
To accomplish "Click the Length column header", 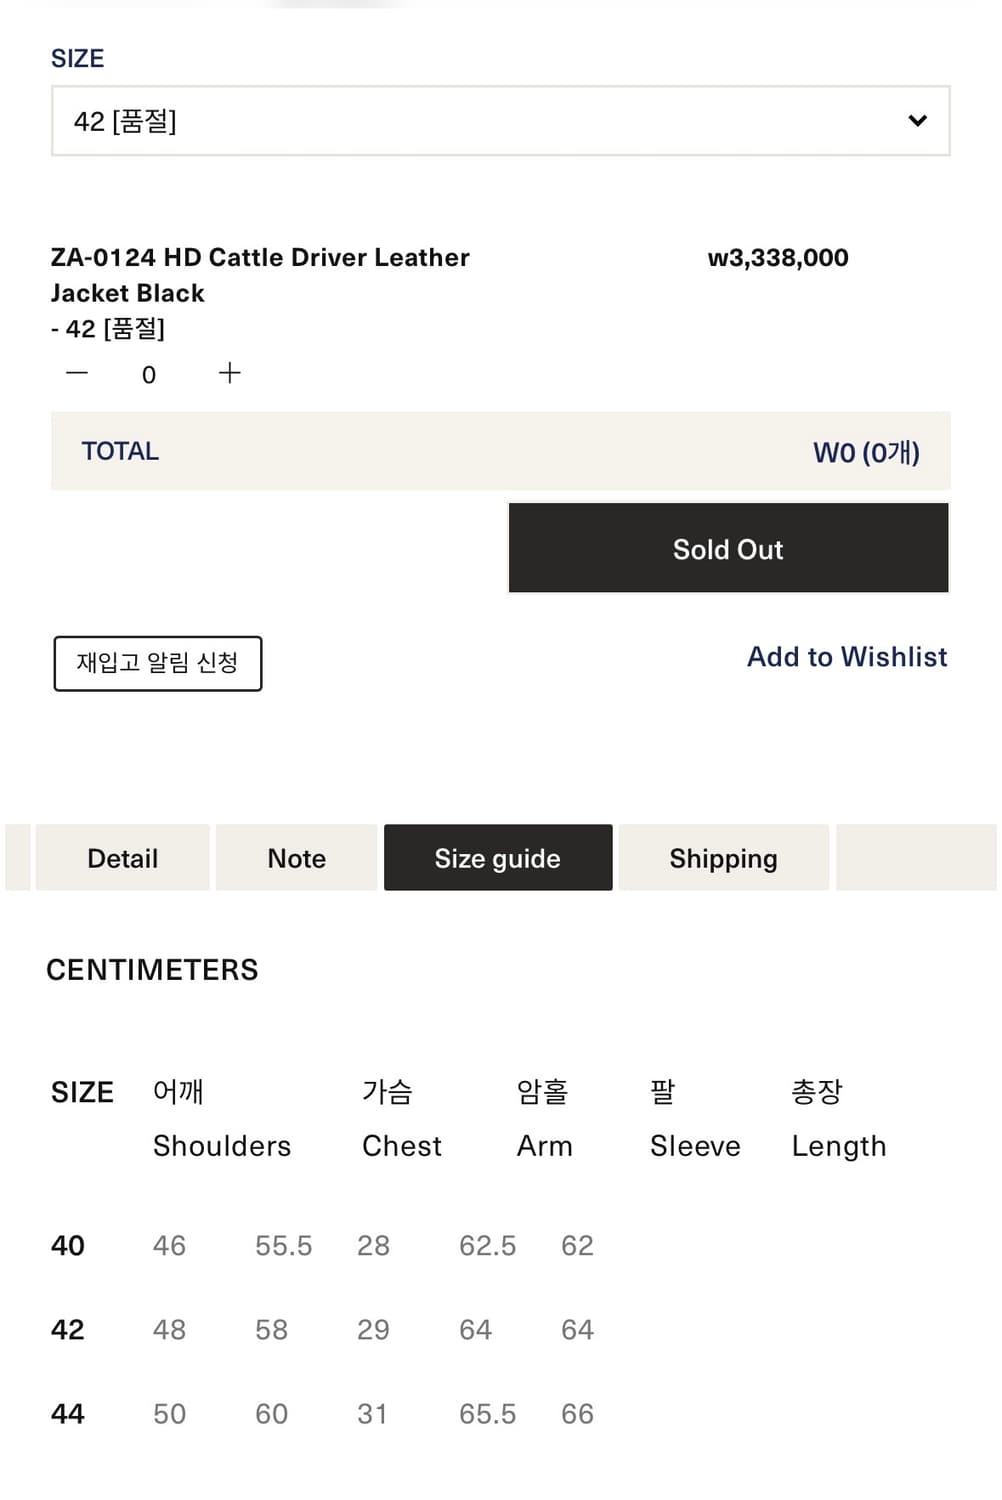I will [838, 1145].
